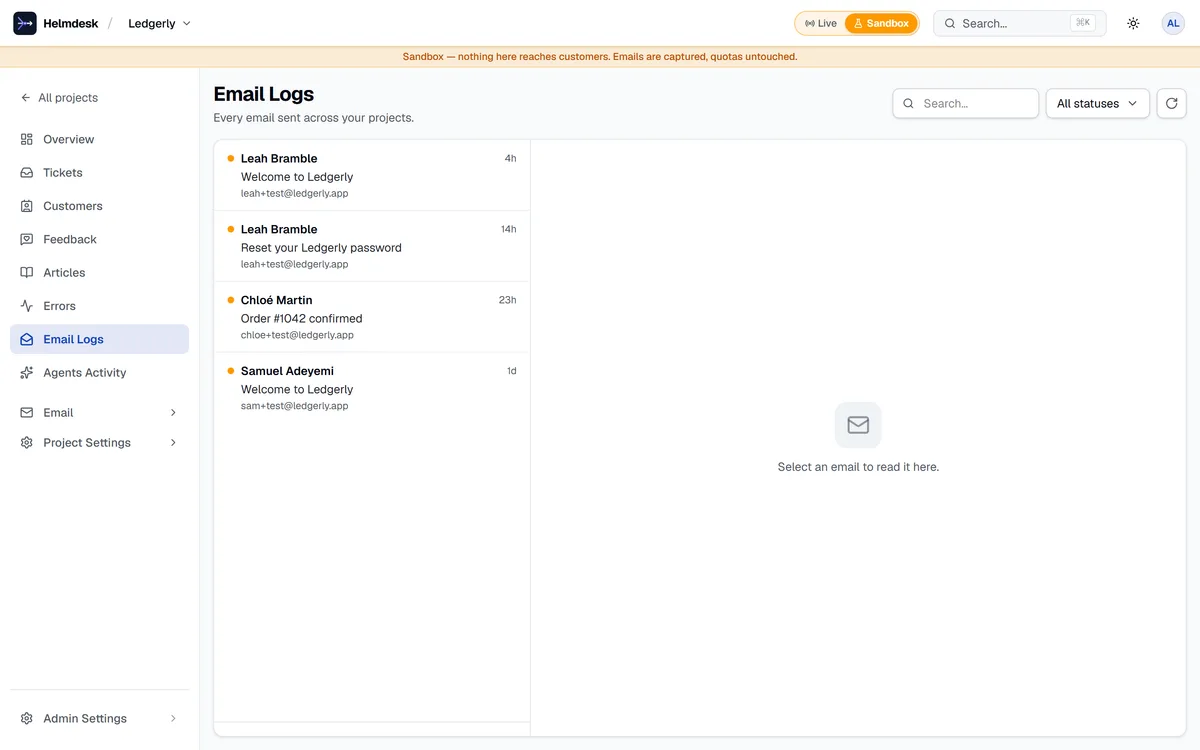Click the Helmdesk logo icon
This screenshot has width=1200, height=750.
click(25, 23)
